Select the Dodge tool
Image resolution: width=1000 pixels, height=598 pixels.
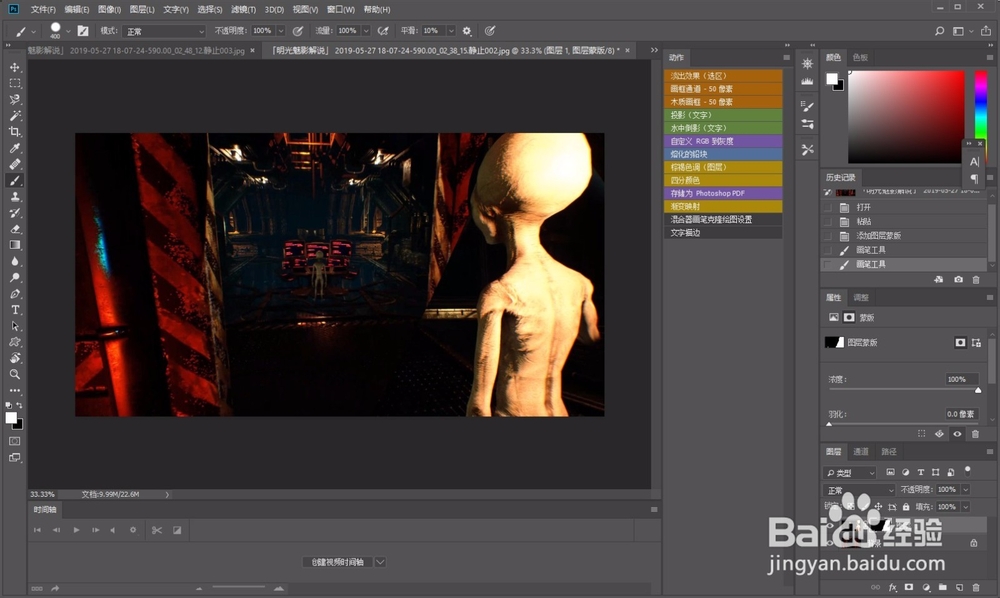click(15, 278)
